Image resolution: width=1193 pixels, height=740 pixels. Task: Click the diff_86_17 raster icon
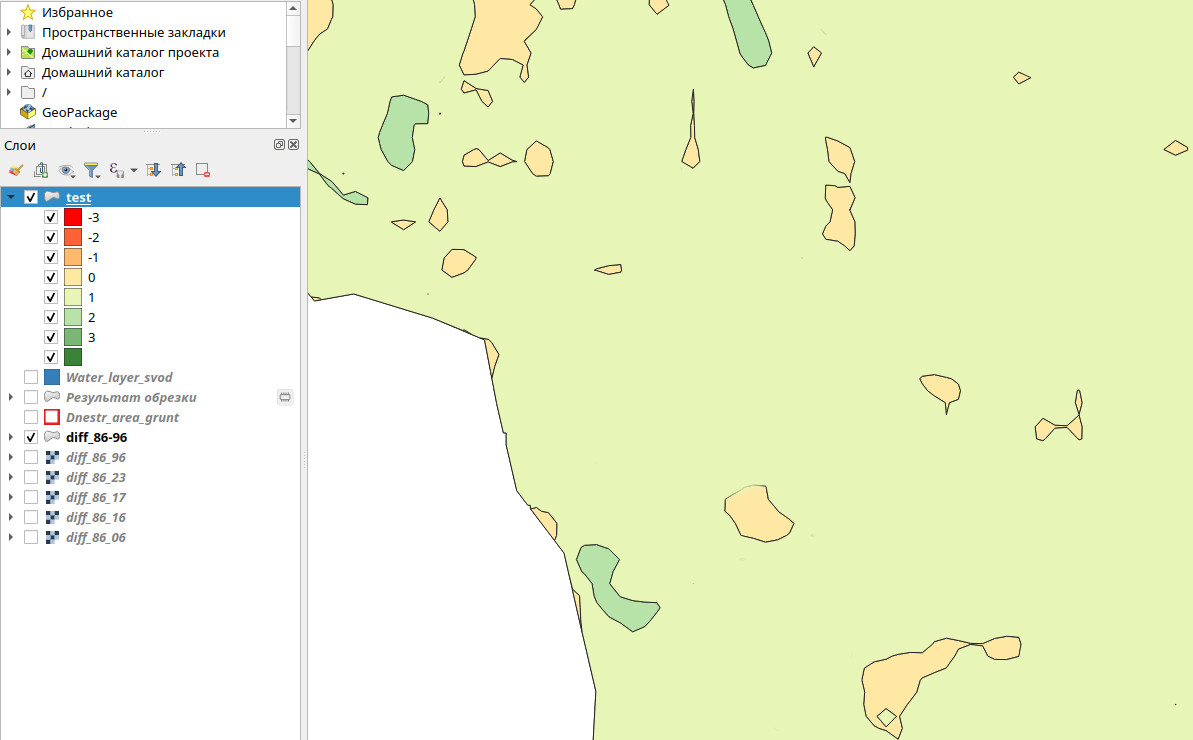(x=52, y=497)
